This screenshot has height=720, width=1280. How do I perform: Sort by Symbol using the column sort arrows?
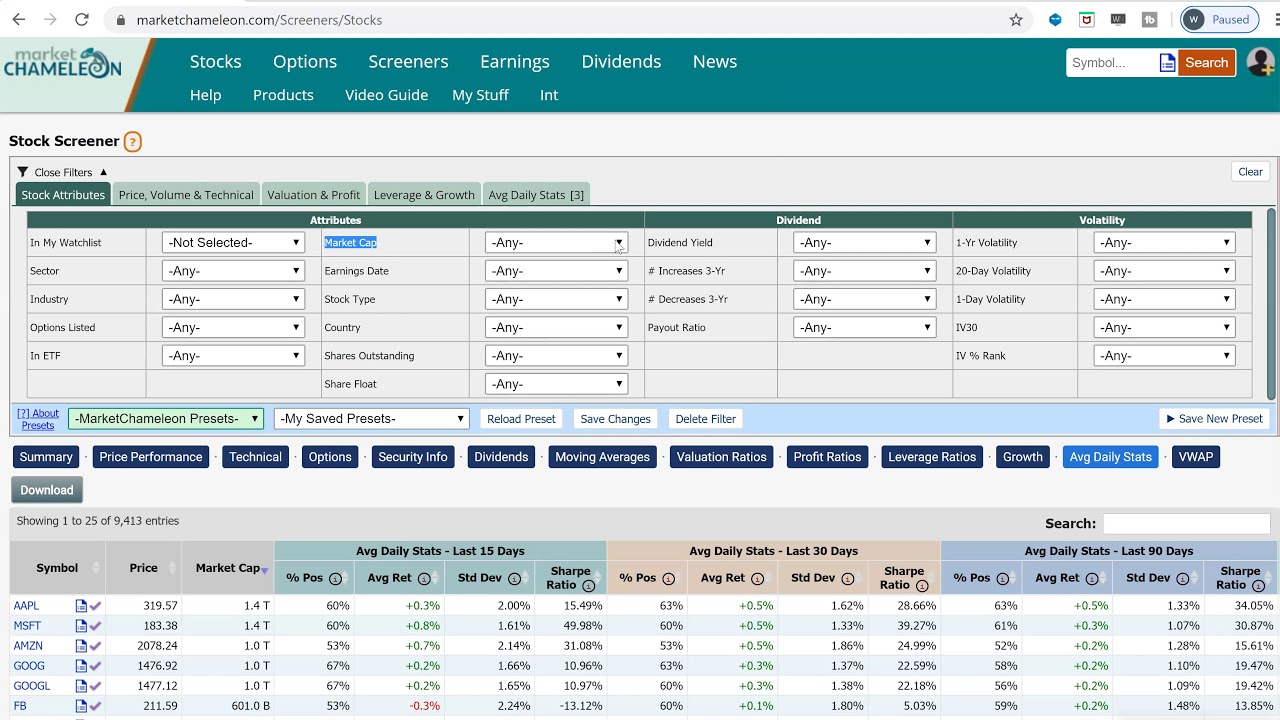coord(96,568)
